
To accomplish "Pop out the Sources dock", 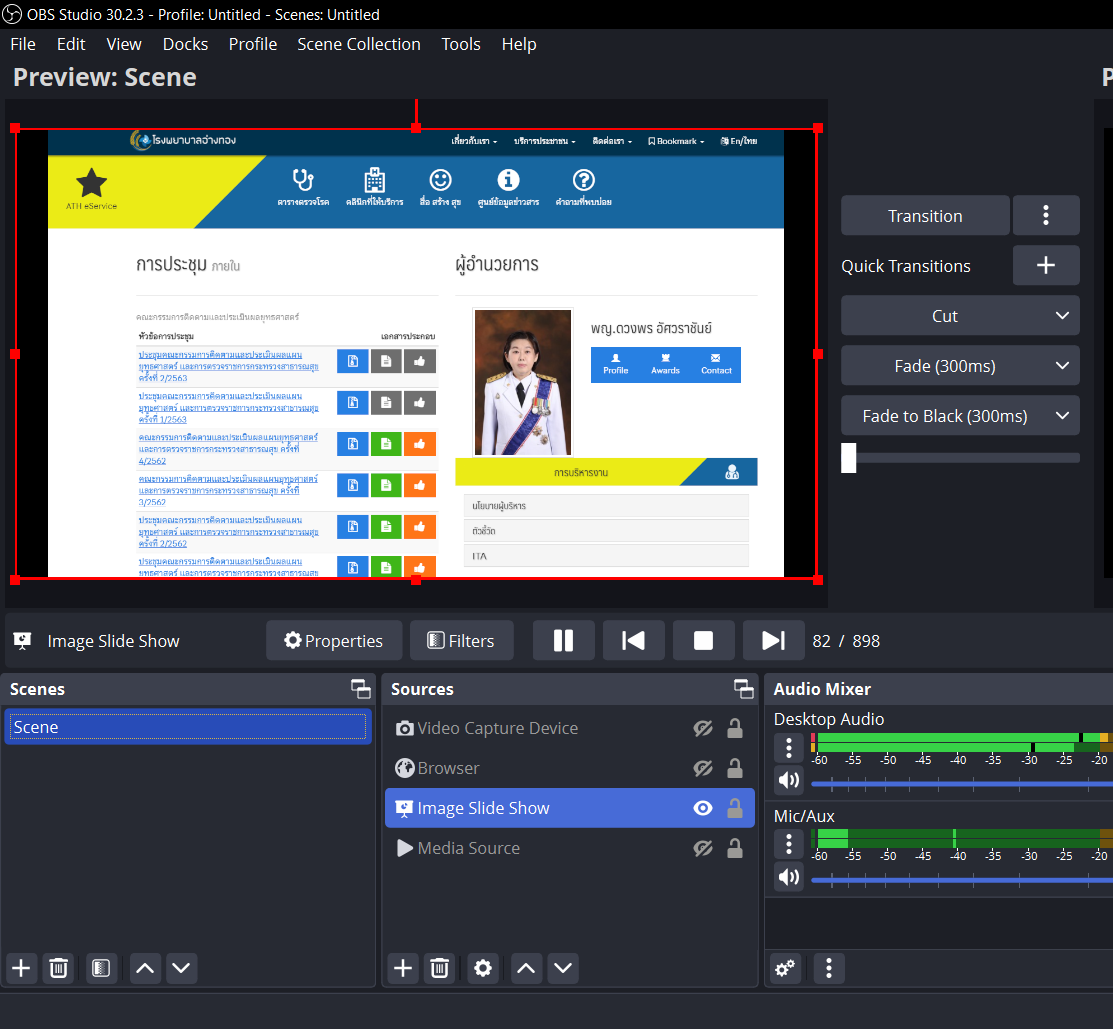I will pyautogui.click(x=743, y=688).
